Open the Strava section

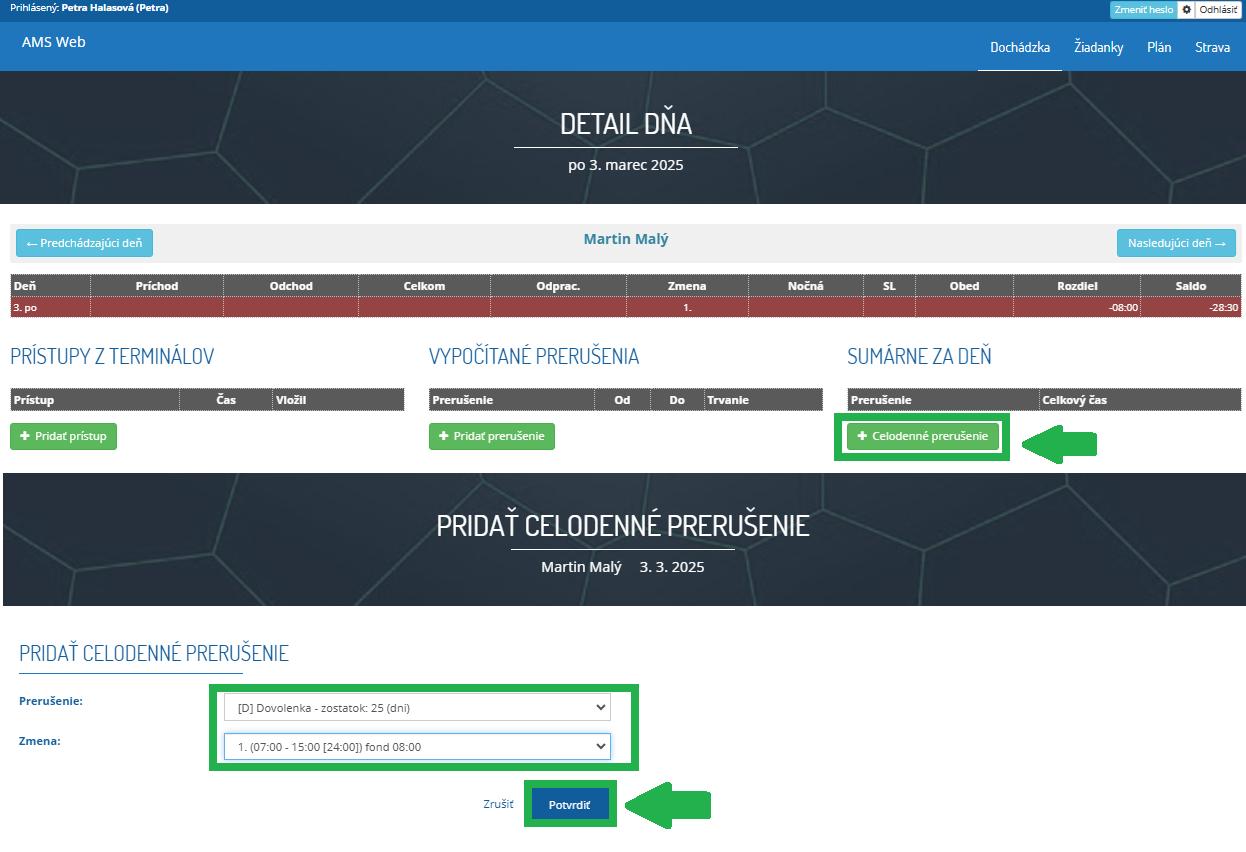tap(1212, 47)
